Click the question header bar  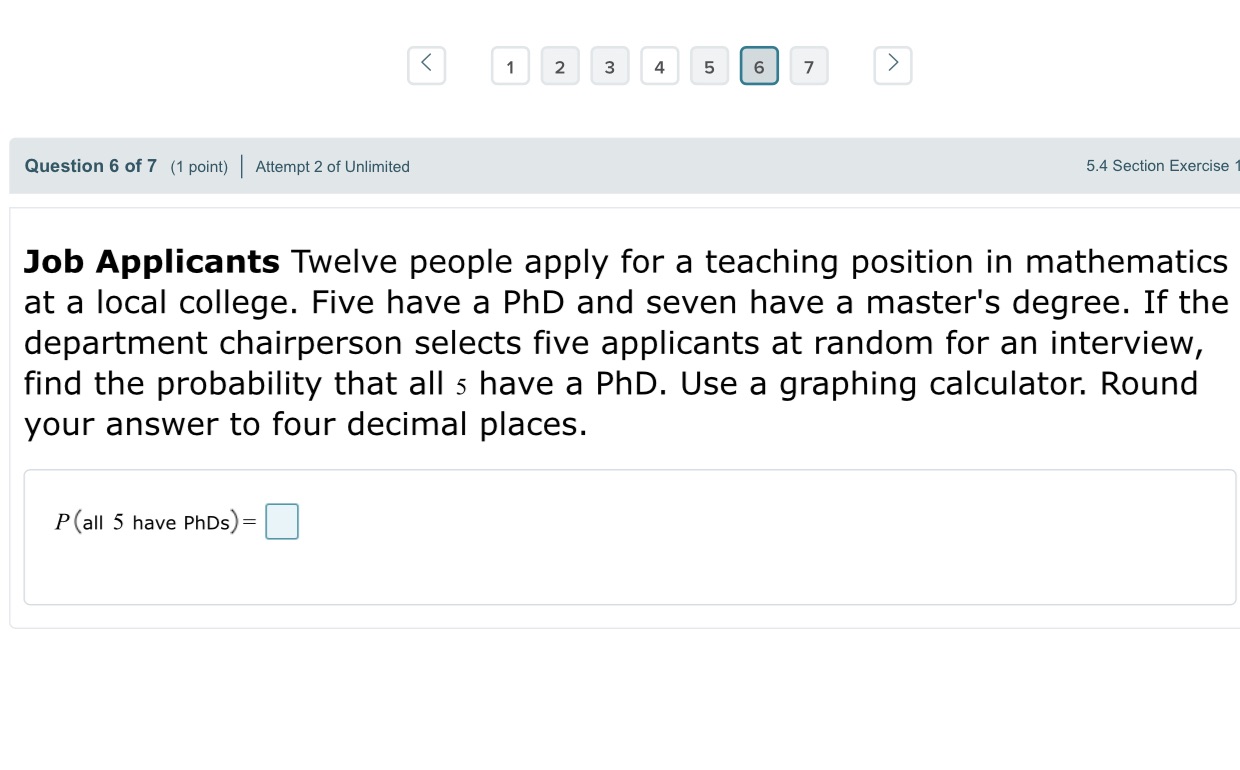[620, 166]
